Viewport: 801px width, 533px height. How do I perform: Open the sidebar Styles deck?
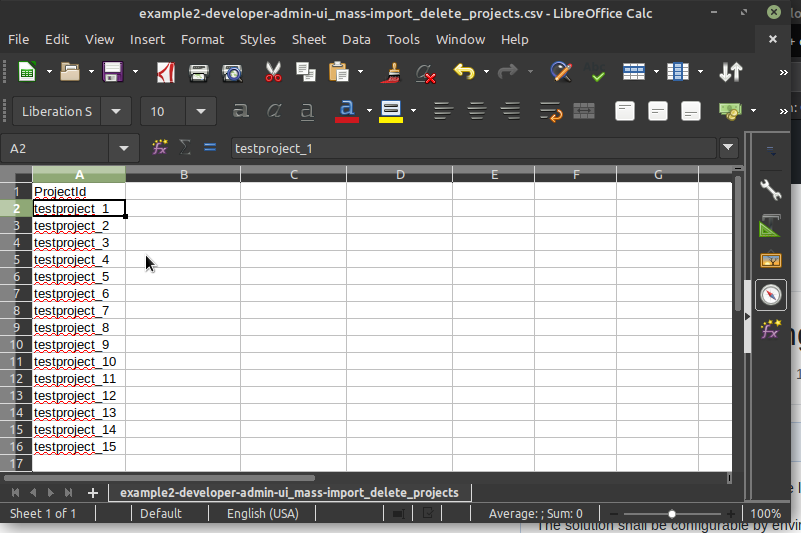coord(770,226)
